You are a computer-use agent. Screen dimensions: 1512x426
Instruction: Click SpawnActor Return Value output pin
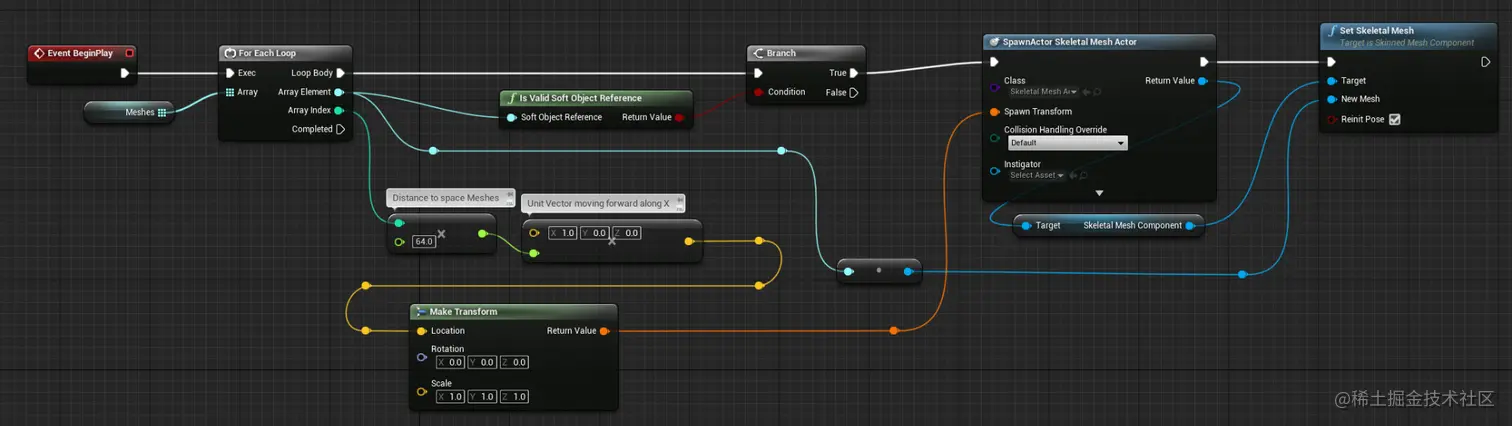point(1202,81)
